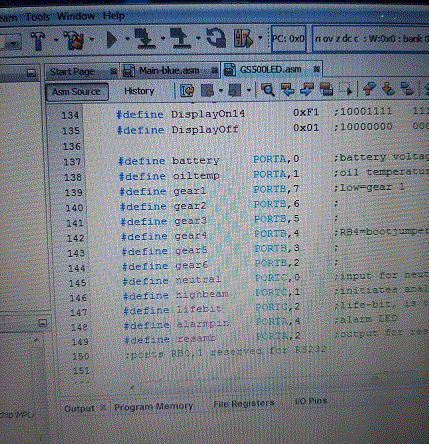Run the project with the play icon
The height and width of the screenshot is (444, 429).
pyautogui.click(x=112, y=39)
